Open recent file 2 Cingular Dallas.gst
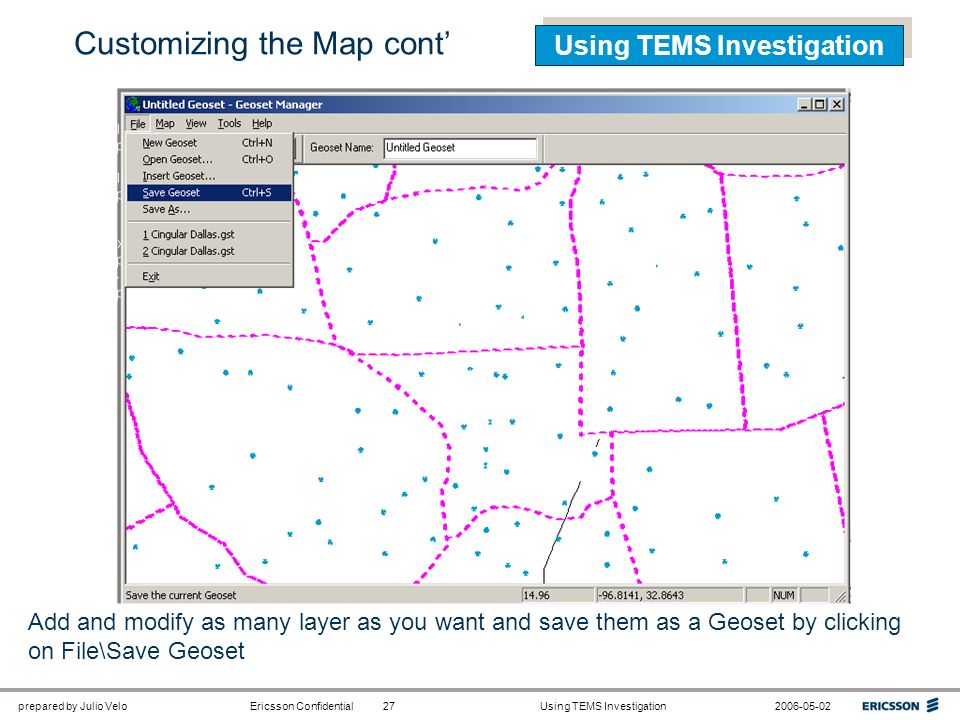Screen dimensions: 960x720 209,251
